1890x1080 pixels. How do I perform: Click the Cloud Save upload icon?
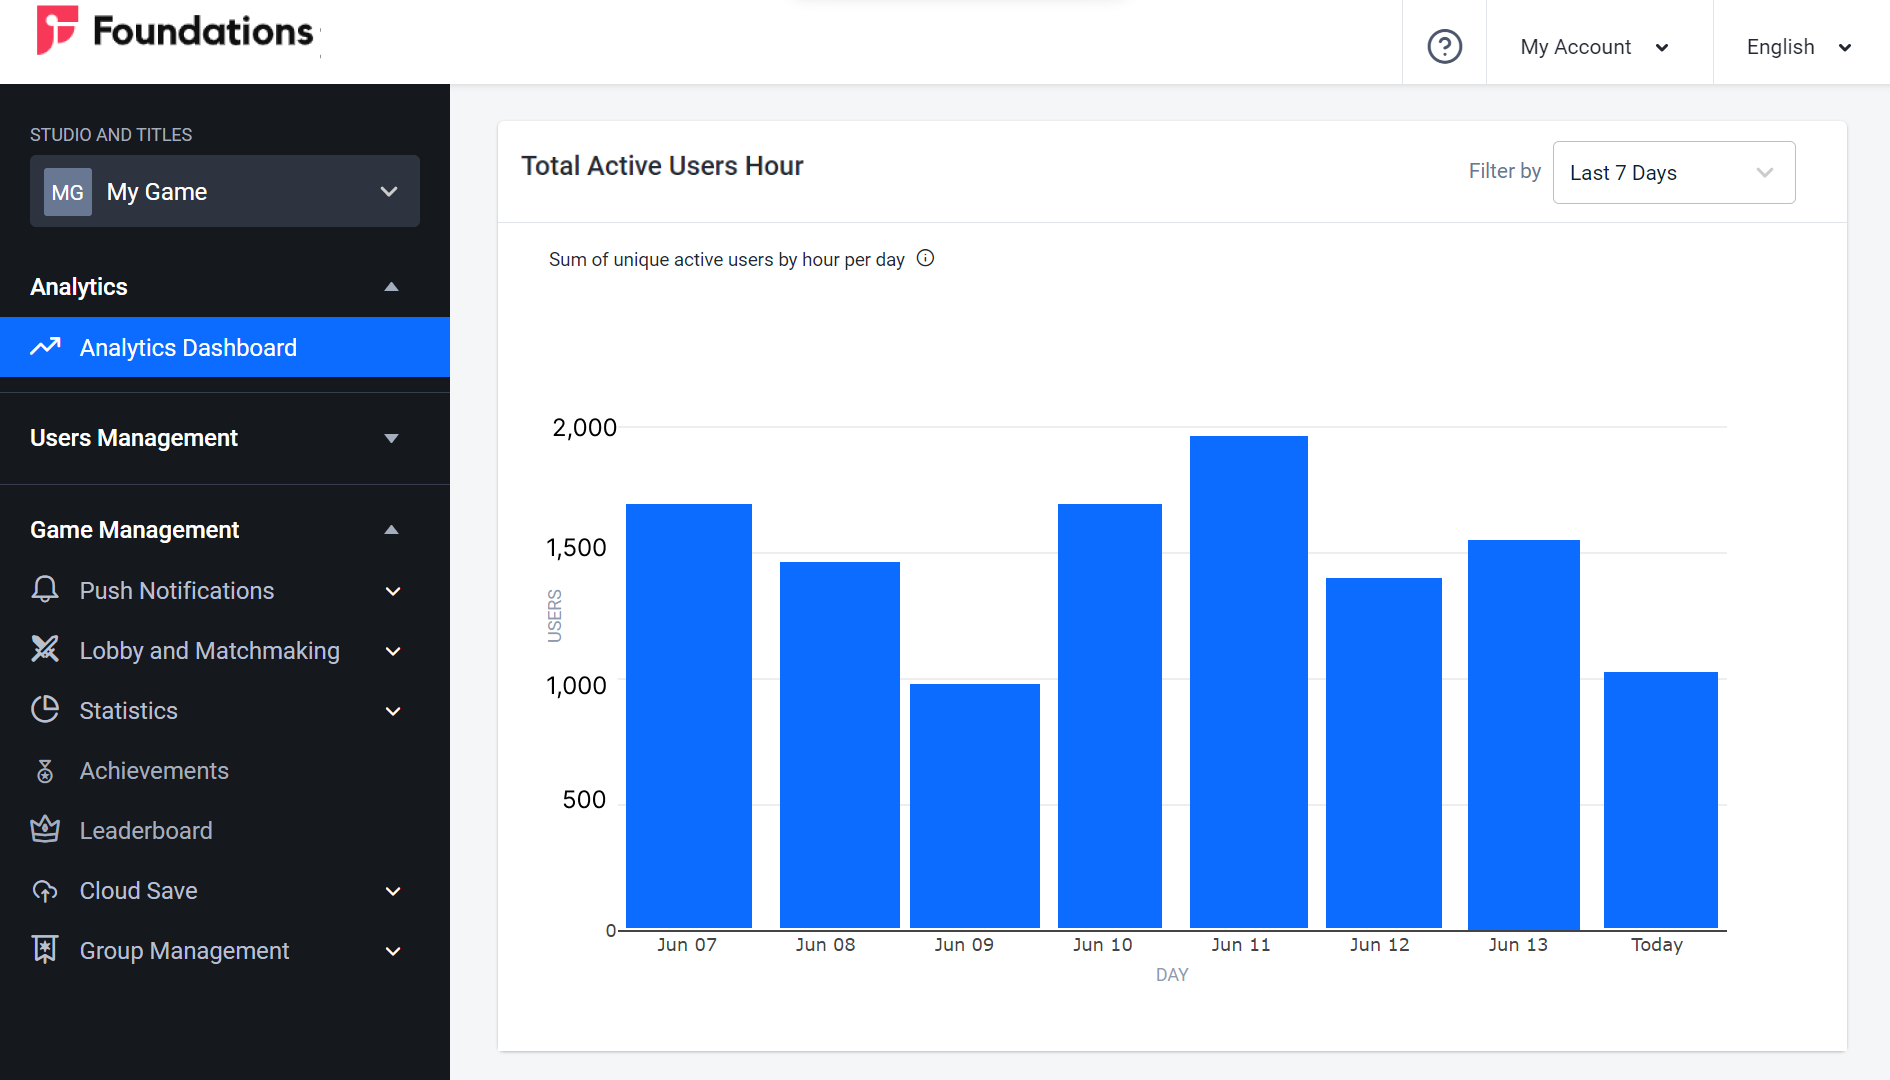coord(45,891)
